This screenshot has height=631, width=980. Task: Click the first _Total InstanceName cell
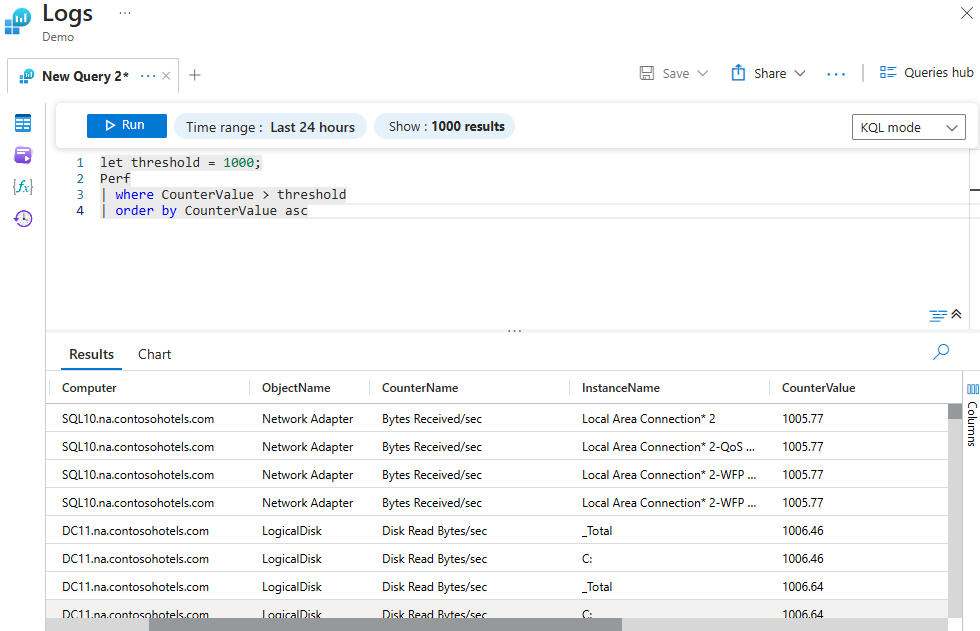tap(597, 531)
